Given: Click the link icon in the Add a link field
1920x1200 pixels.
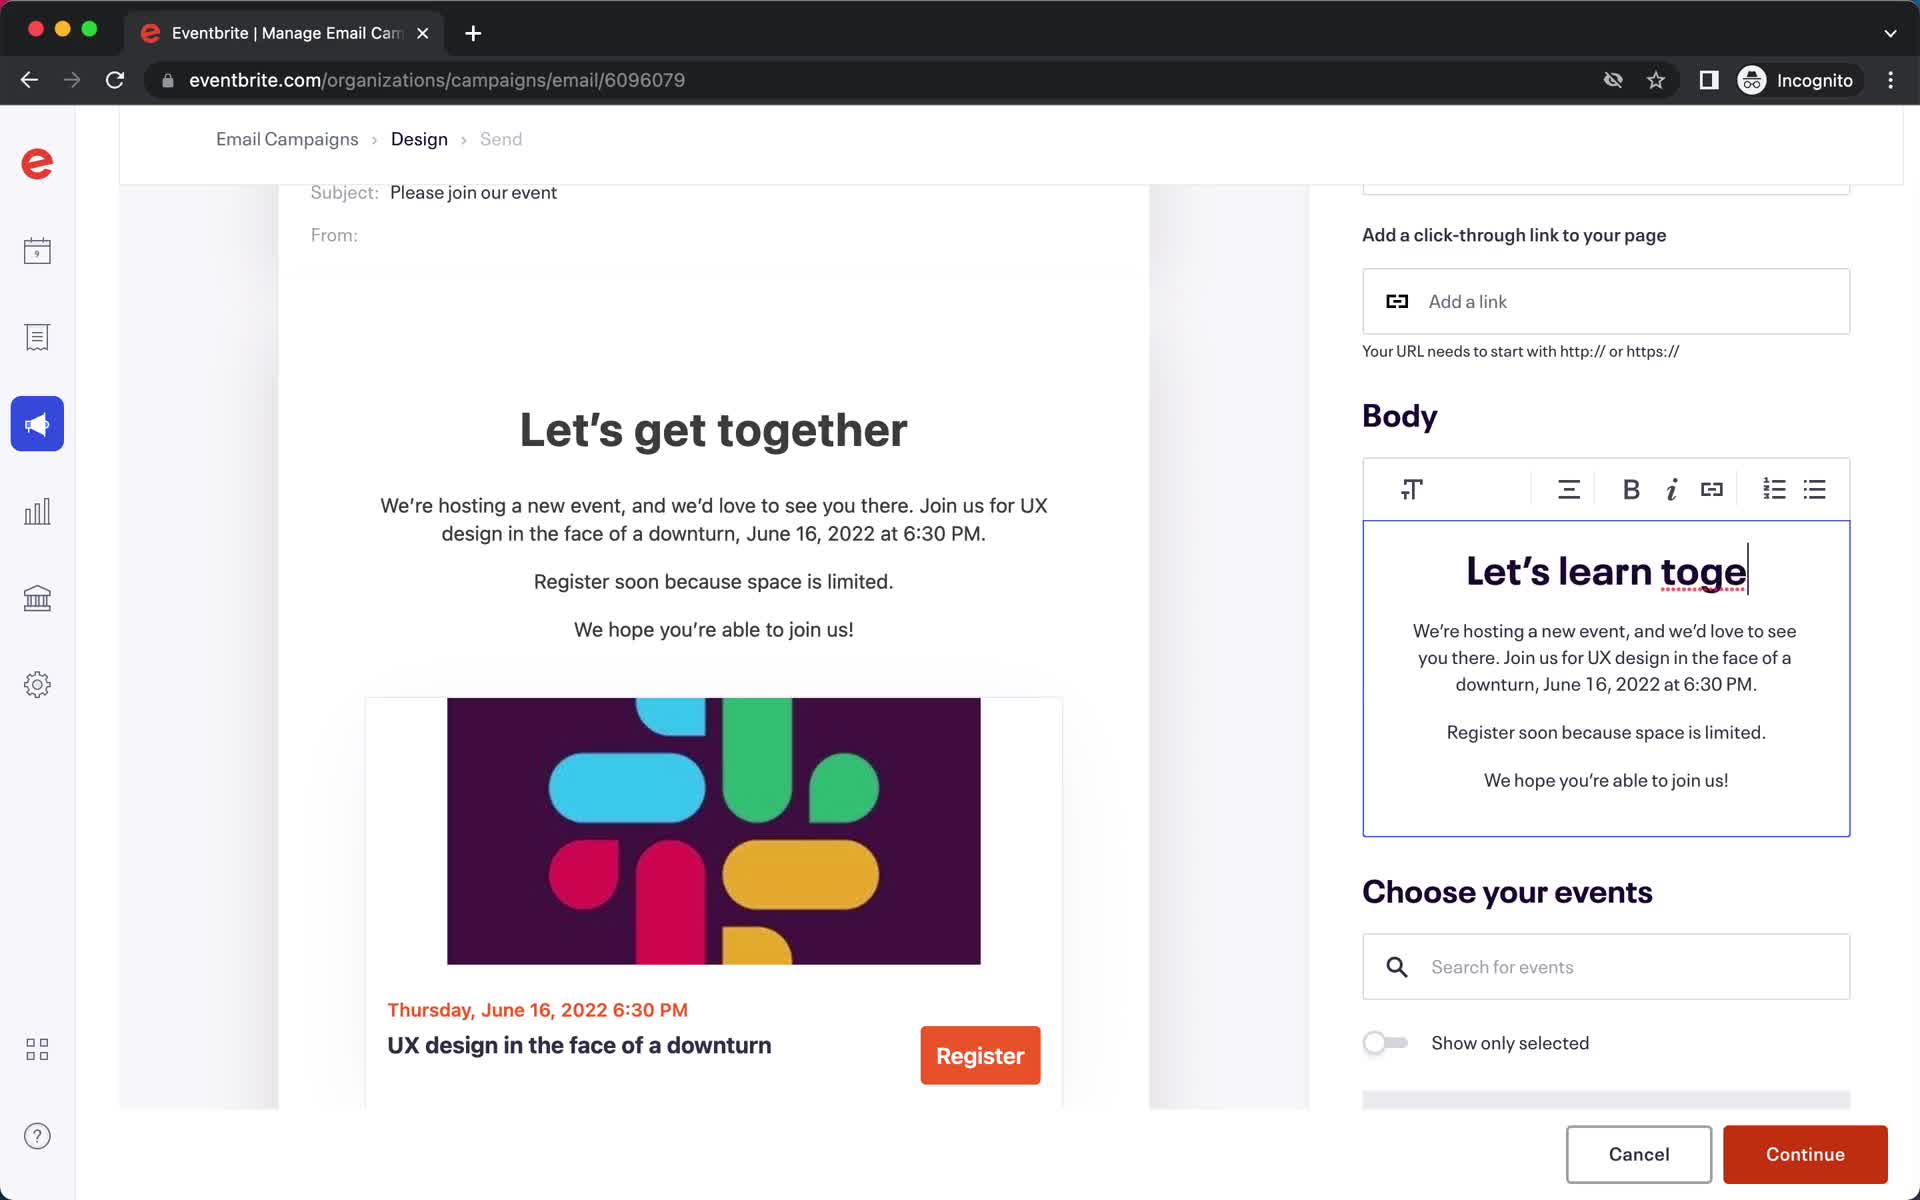Looking at the screenshot, I should 1397,301.
